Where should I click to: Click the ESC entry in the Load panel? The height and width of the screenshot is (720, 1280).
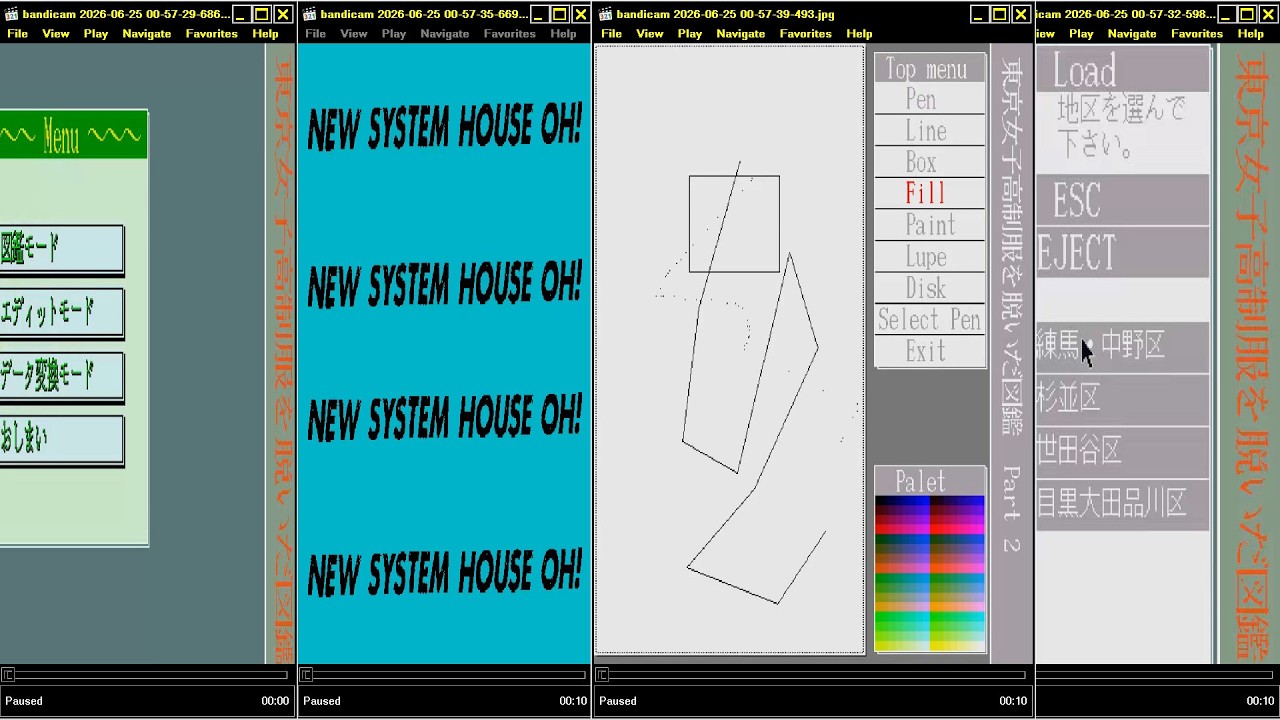(x=1122, y=200)
